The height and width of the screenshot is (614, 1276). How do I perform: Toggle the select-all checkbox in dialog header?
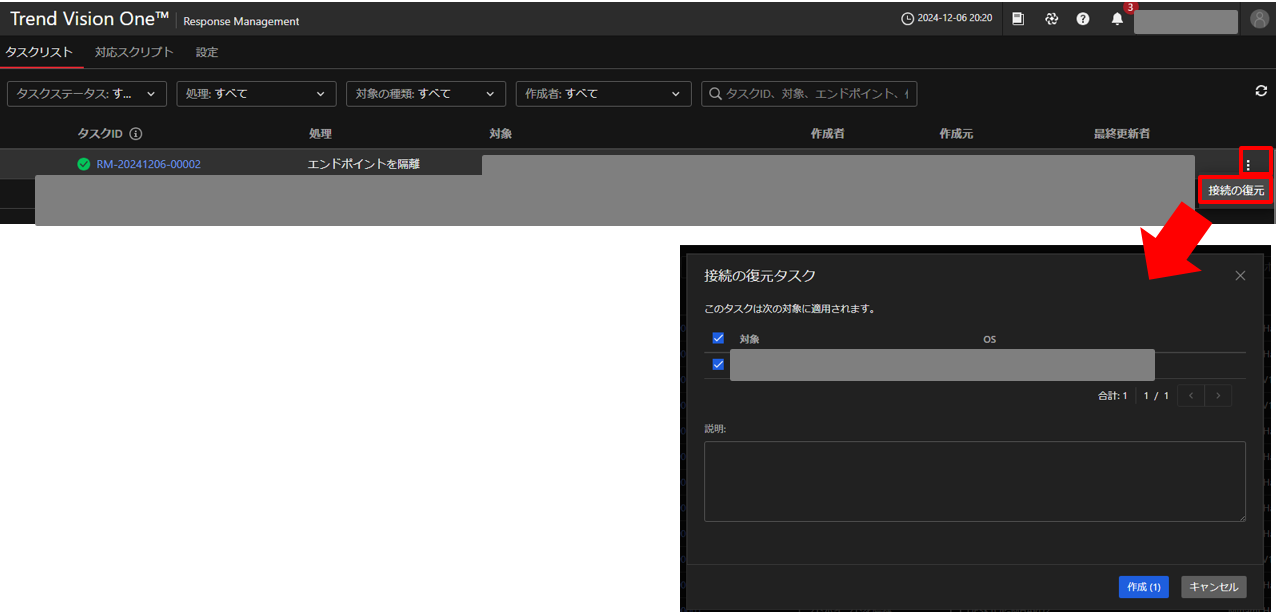pos(718,338)
